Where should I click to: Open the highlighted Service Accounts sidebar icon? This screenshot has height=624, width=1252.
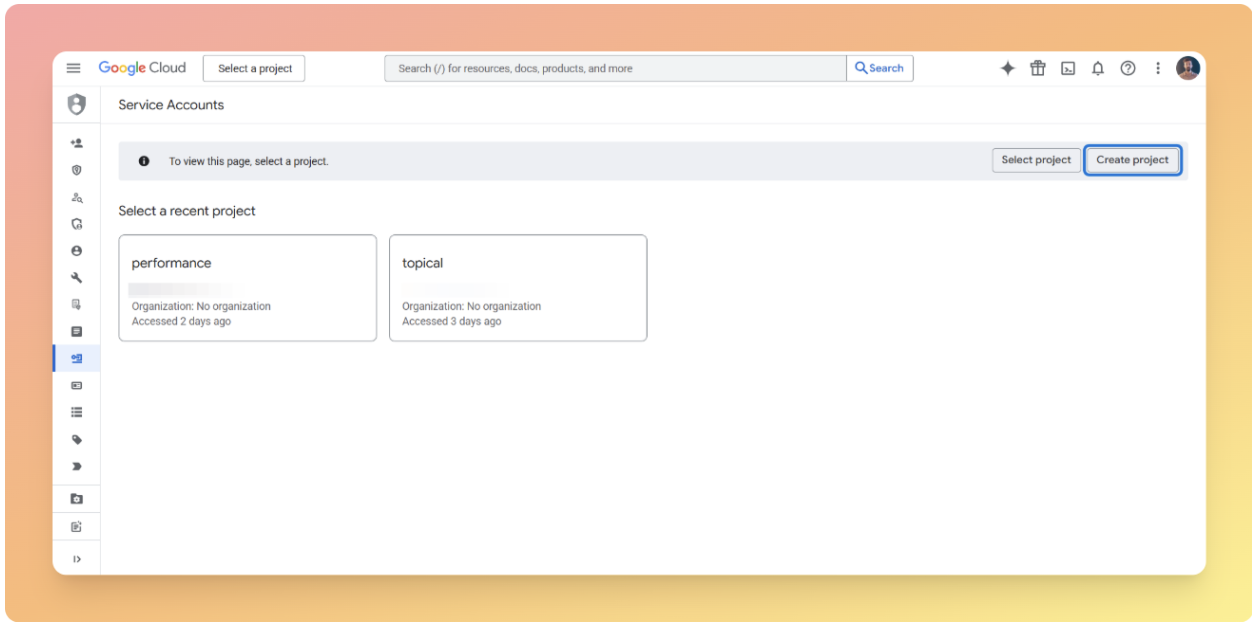77,357
